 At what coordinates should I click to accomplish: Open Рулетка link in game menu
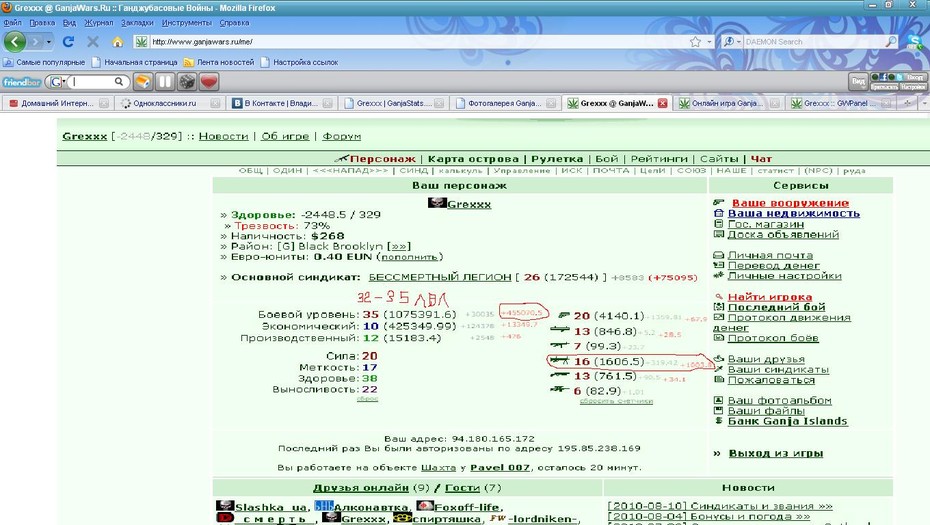[557, 158]
